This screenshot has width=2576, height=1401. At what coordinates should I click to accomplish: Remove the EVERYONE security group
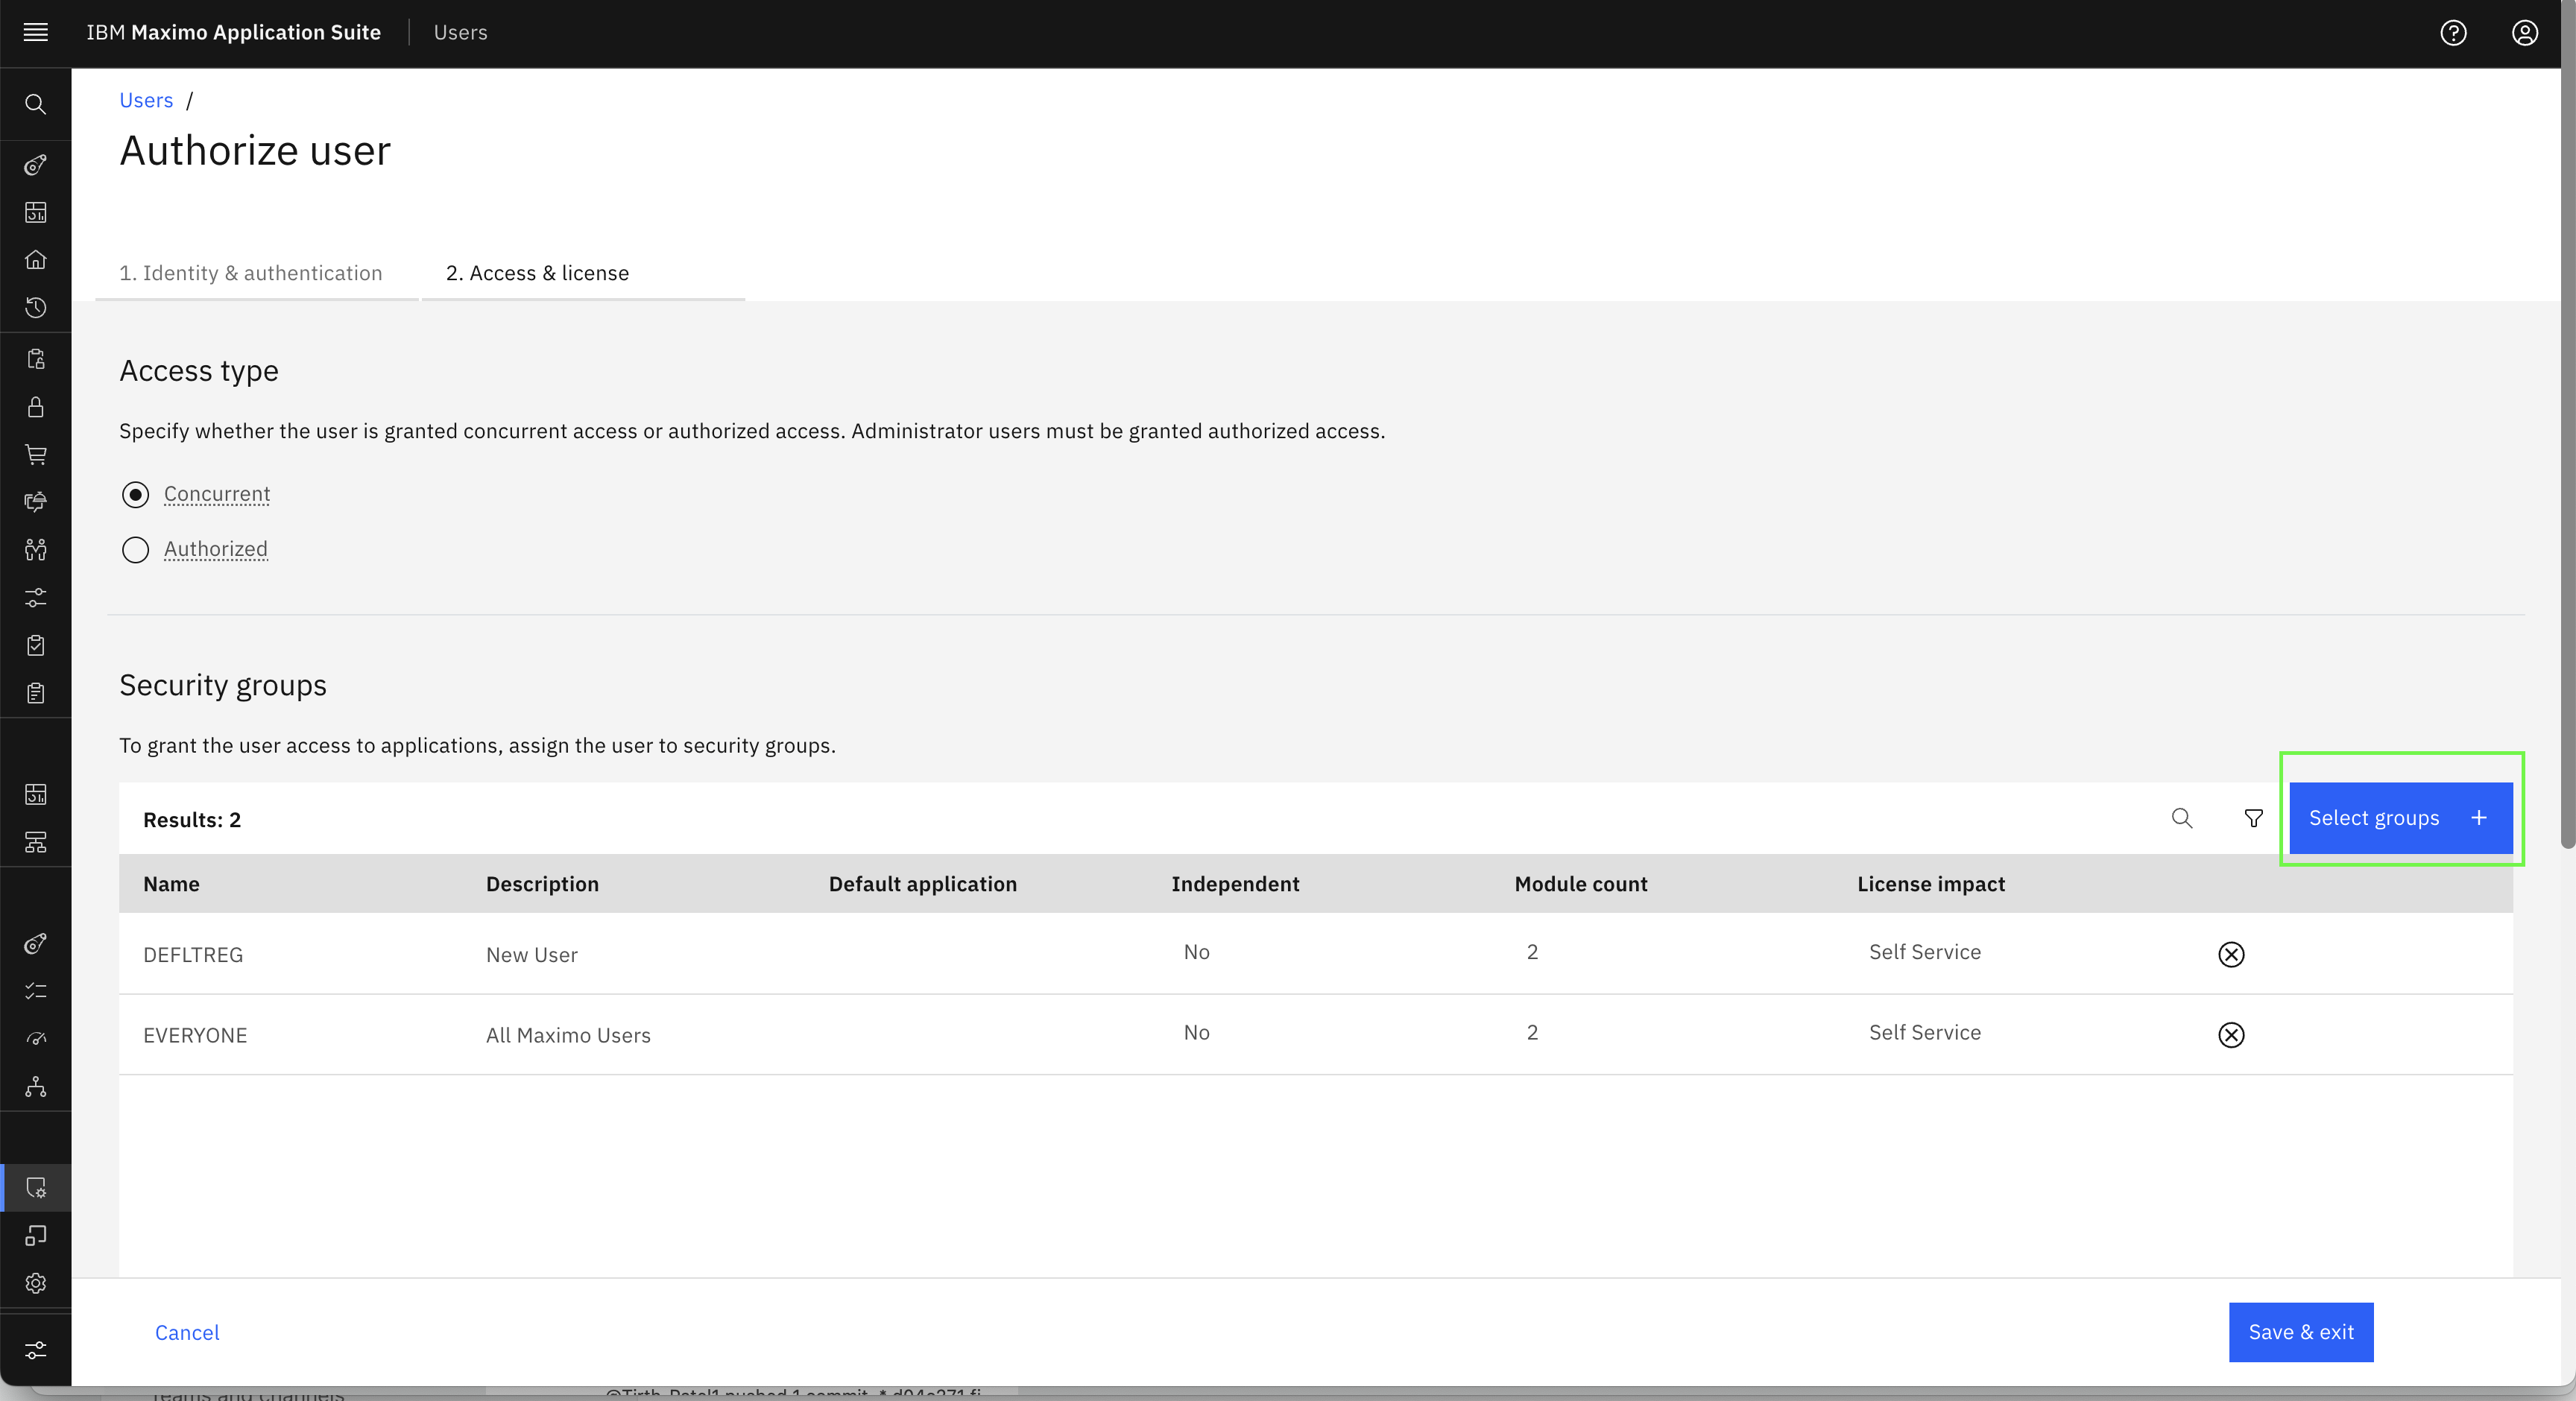[x=2231, y=1034]
